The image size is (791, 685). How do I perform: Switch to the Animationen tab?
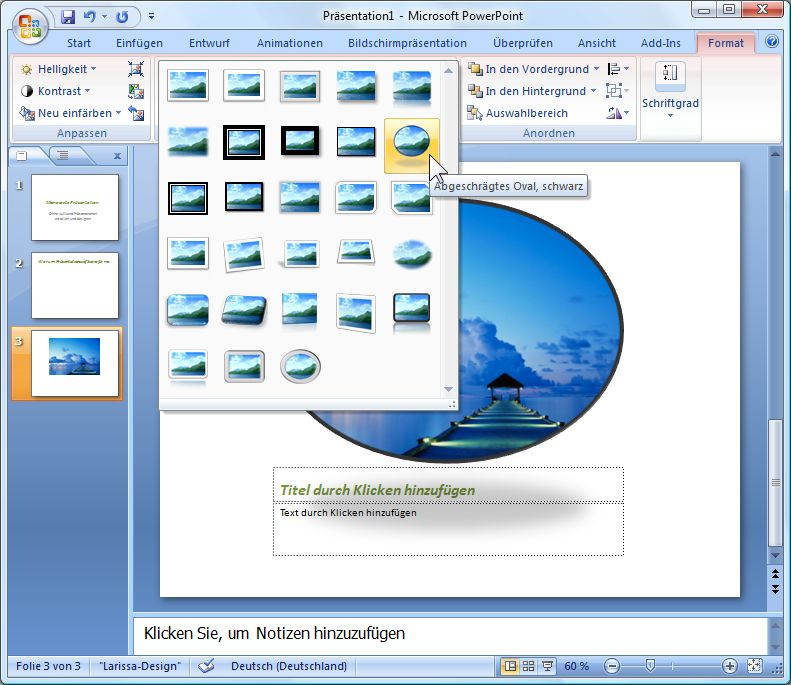[290, 43]
